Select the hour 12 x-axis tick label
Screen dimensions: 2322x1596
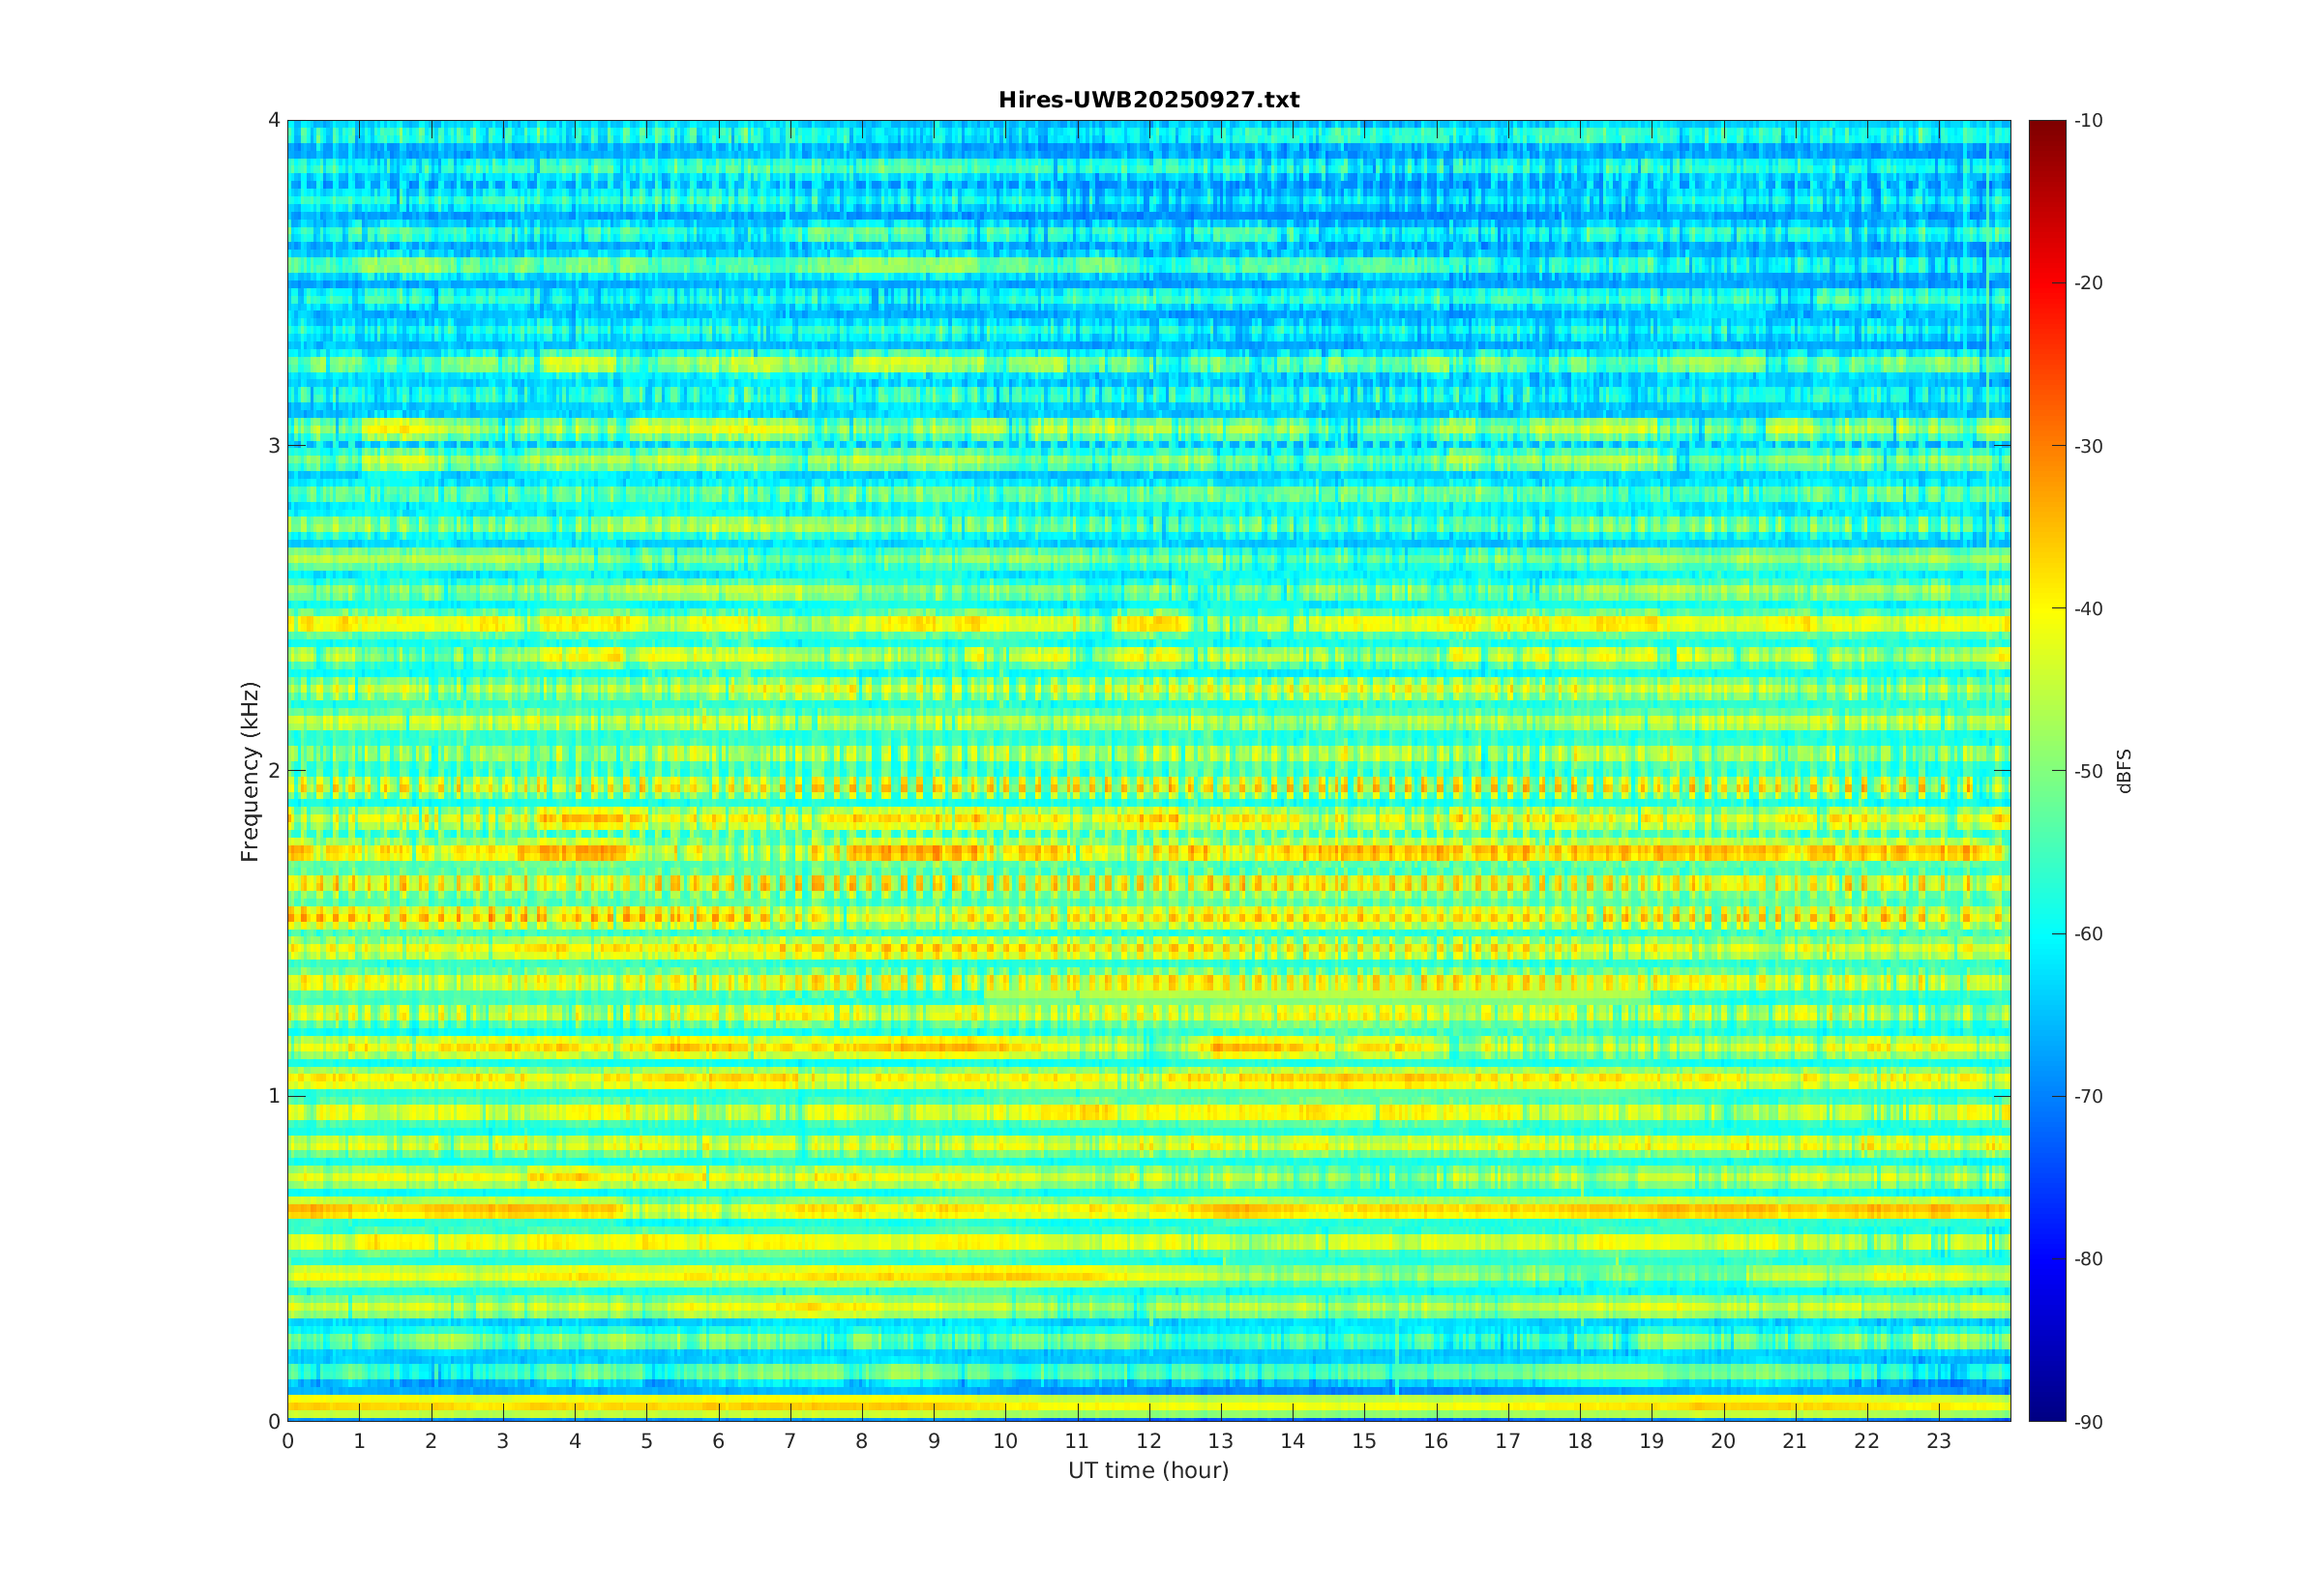[1149, 1442]
